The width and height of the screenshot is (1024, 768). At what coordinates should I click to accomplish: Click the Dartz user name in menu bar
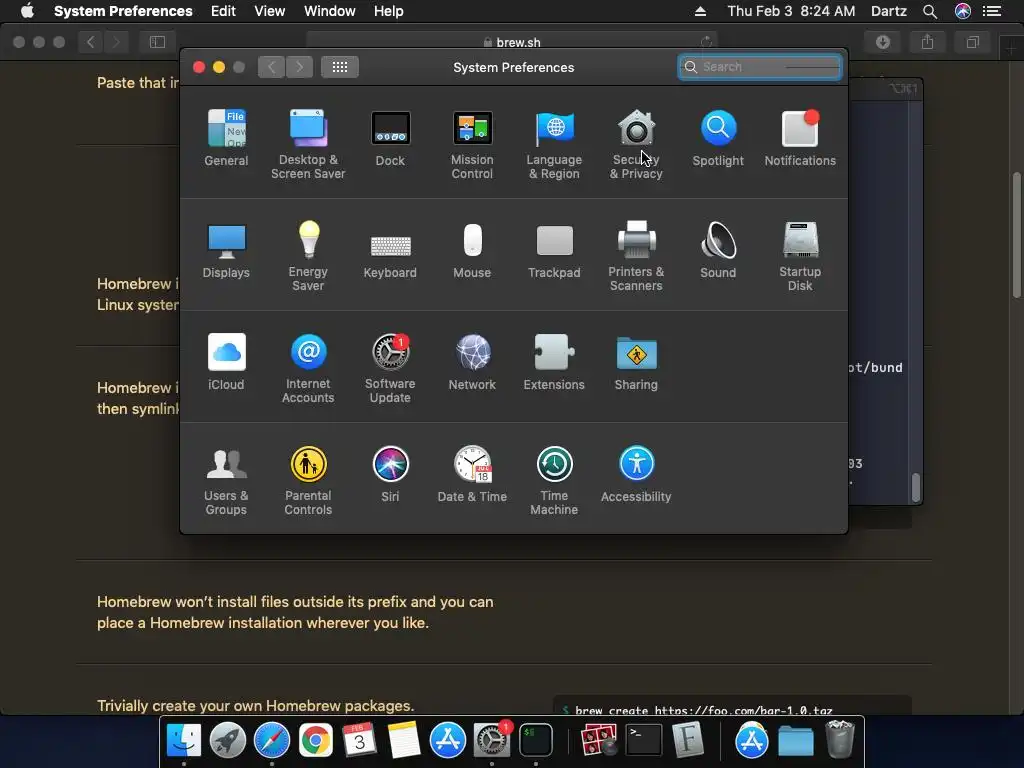pyautogui.click(x=889, y=11)
